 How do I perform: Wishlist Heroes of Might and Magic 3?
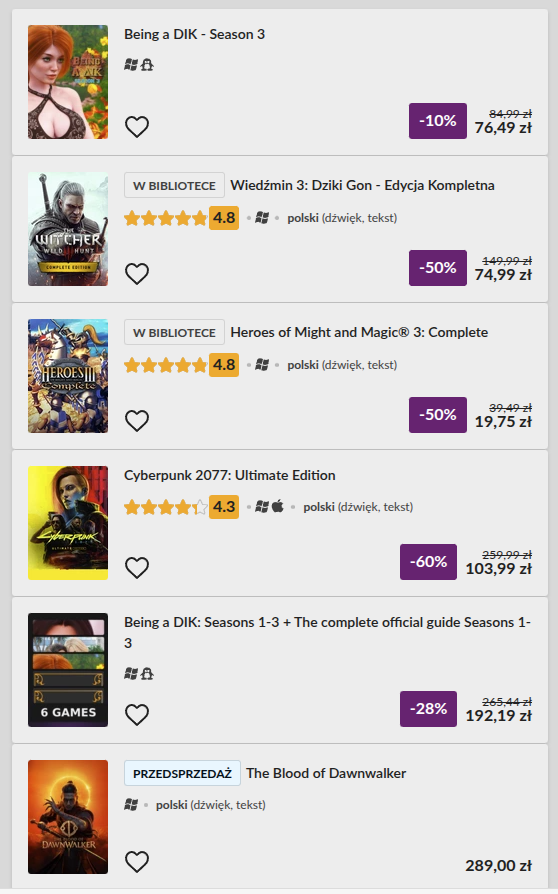pyautogui.click(x=137, y=421)
